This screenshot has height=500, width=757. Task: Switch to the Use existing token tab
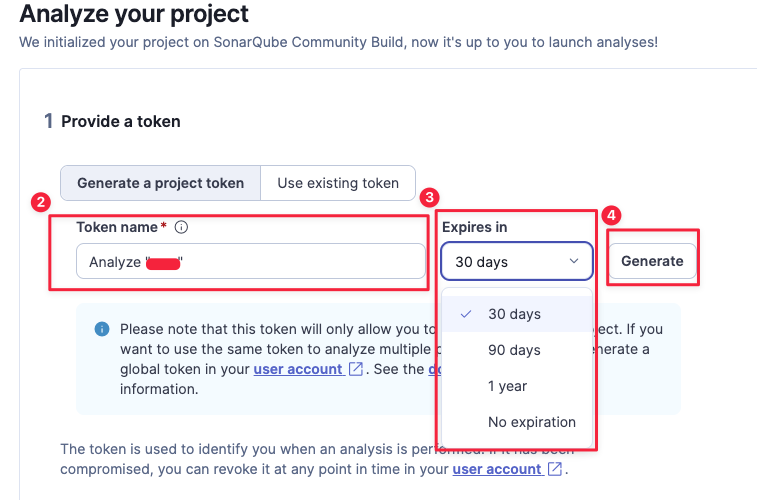pos(338,183)
